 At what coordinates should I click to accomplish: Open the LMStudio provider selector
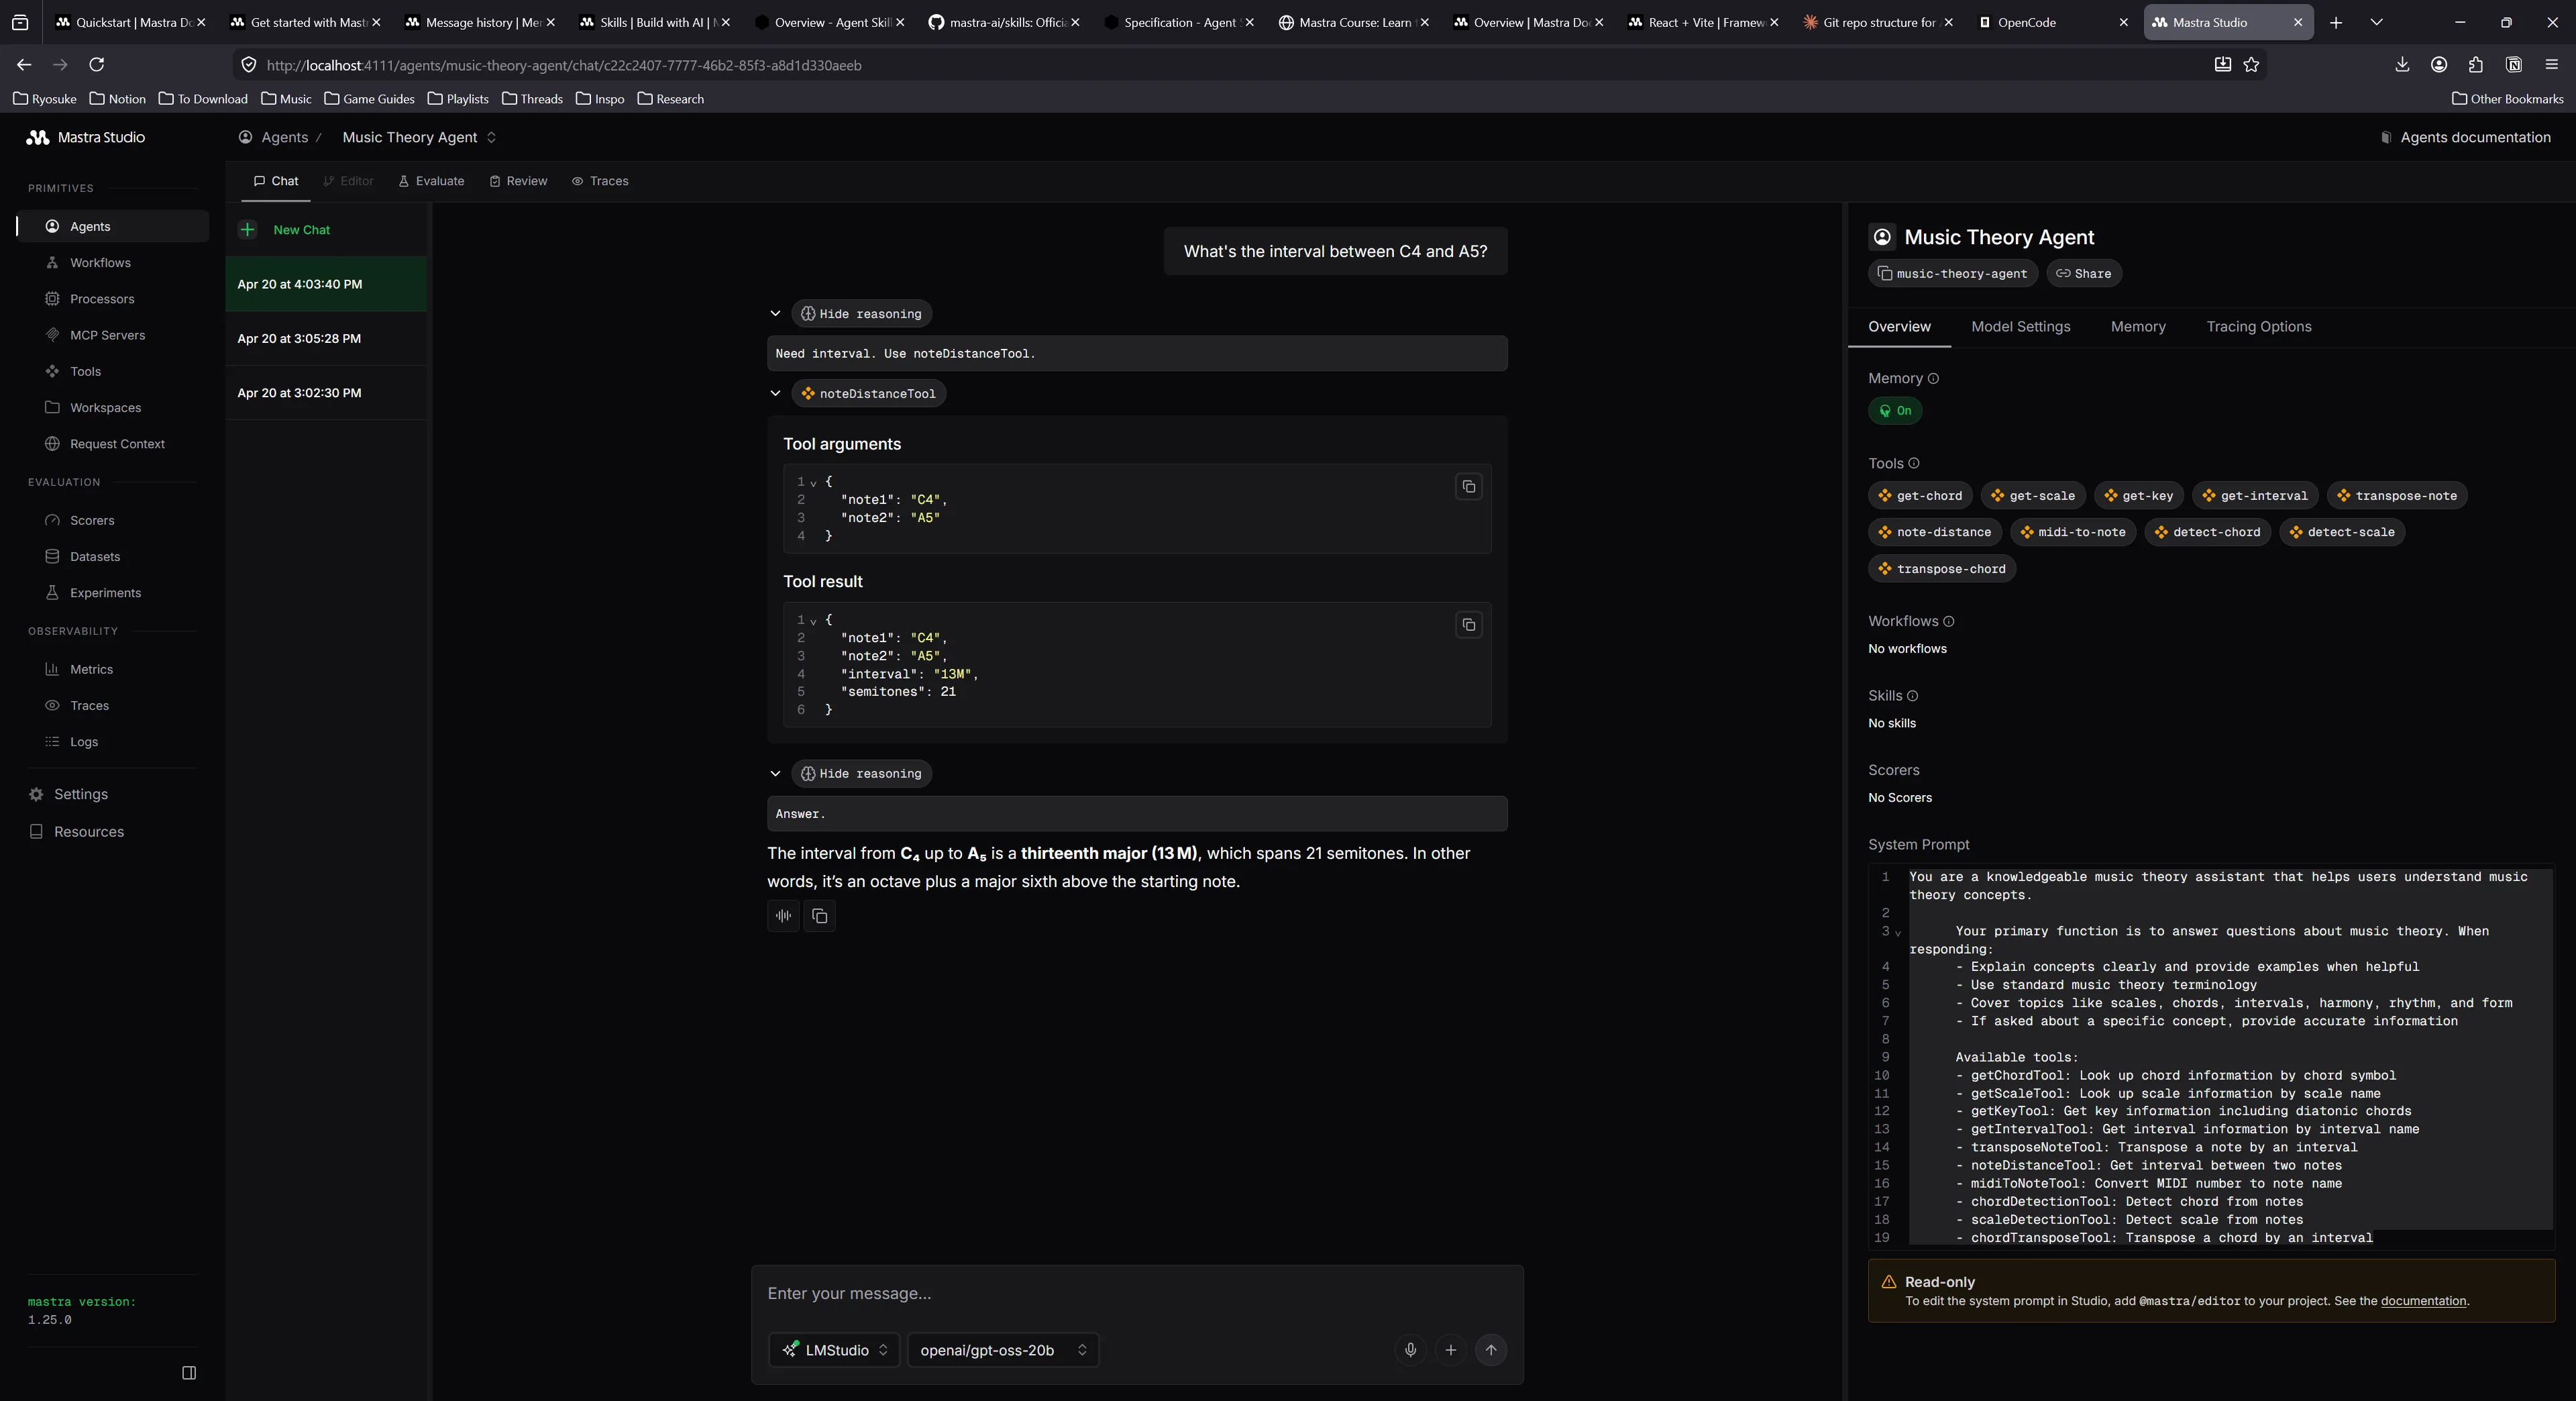[834, 1350]
